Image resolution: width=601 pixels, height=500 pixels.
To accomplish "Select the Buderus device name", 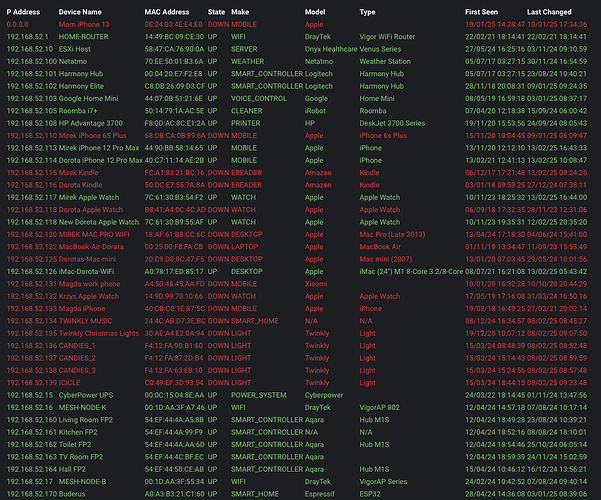I will pos(72,494).
